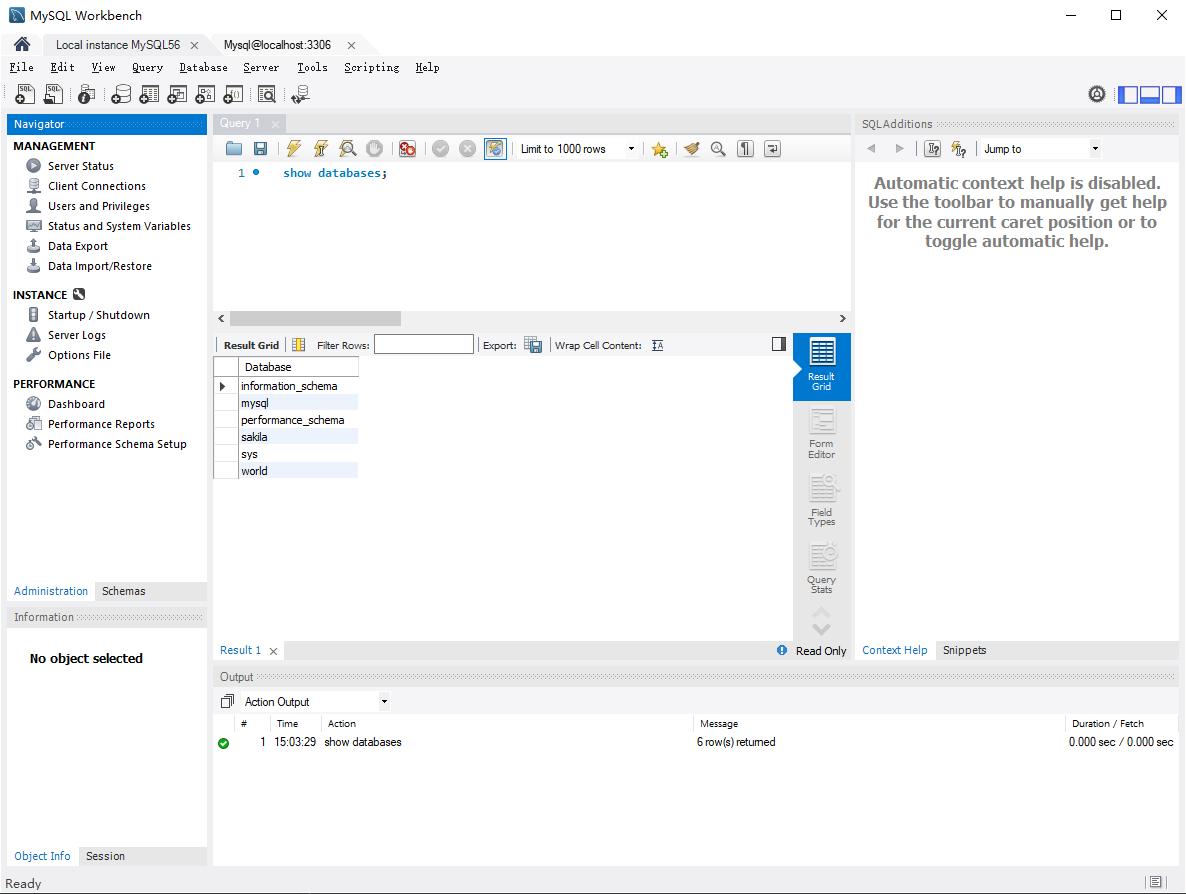Create a new schema icon
The height and width of the screenshot is (894, 1186).
121,94
